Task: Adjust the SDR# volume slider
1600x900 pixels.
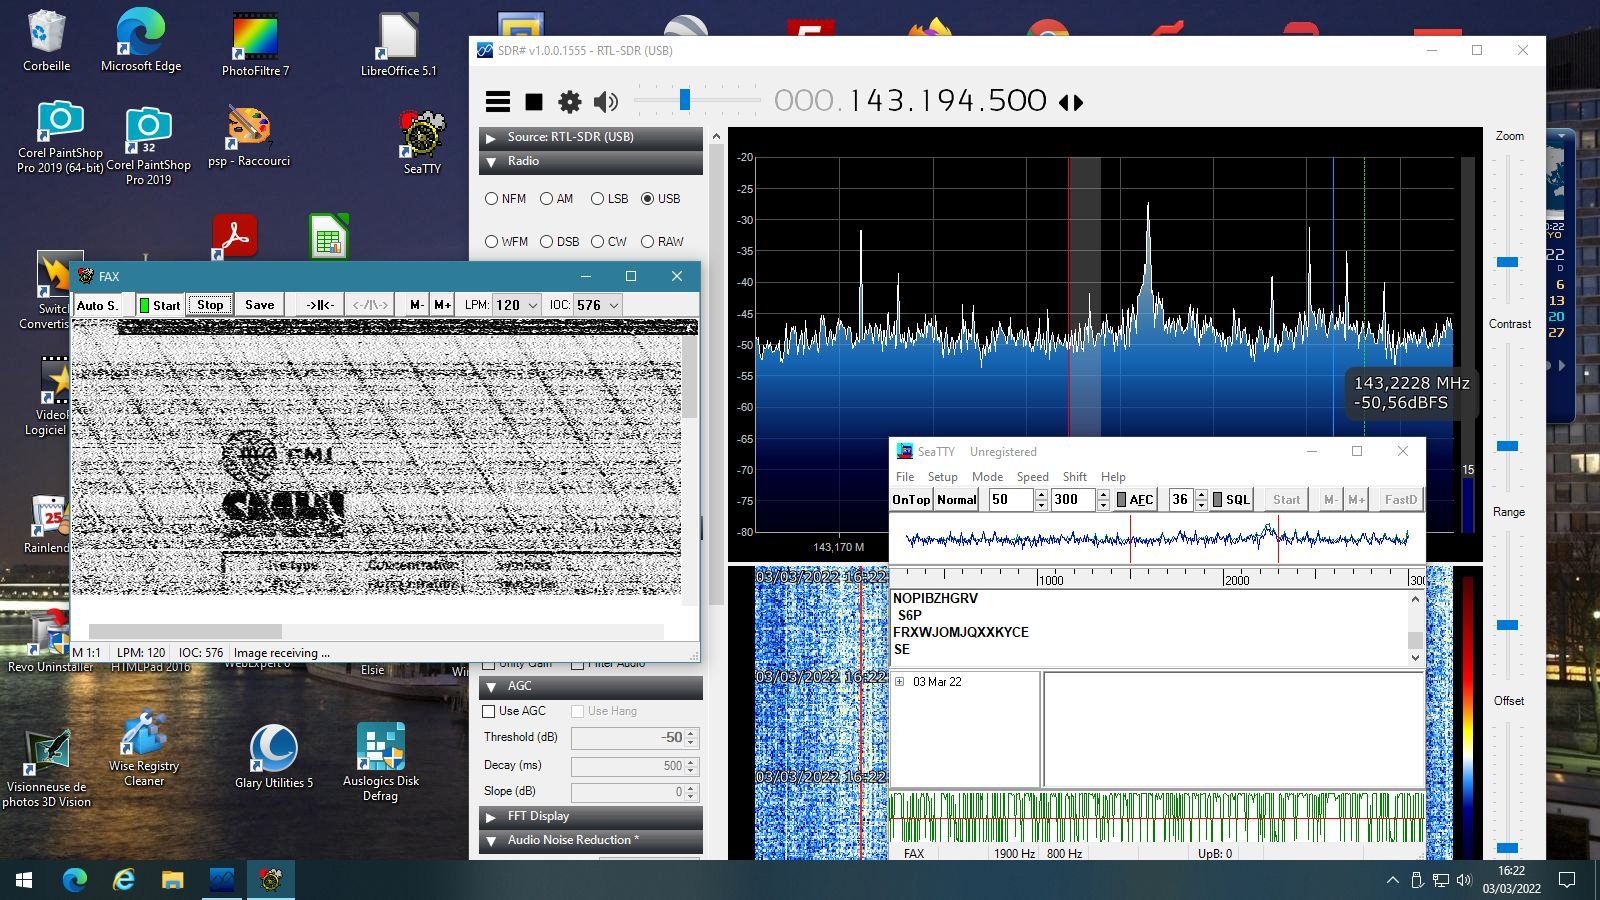Action: (685, 100)
